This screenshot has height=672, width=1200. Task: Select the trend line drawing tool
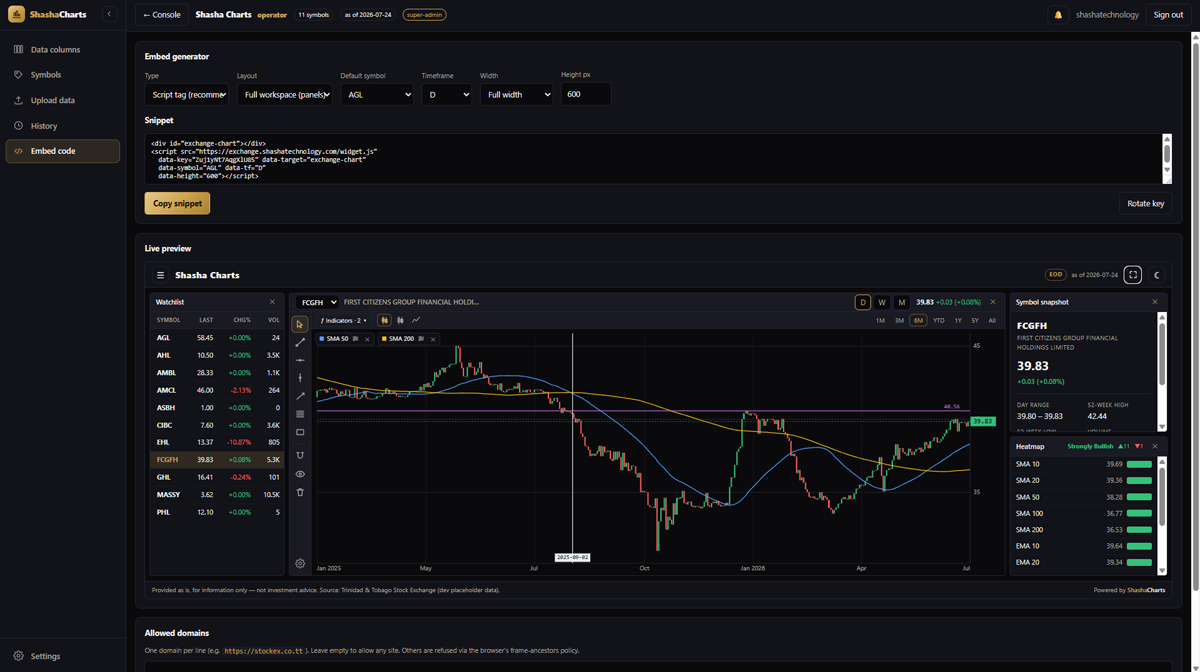click(x=300, y=342)
